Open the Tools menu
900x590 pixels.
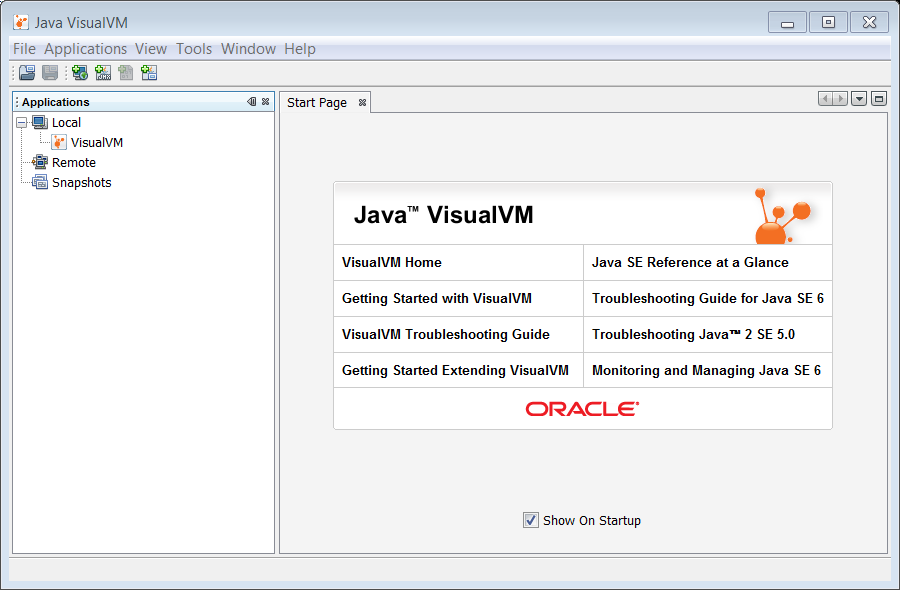(x=194, y=49)
